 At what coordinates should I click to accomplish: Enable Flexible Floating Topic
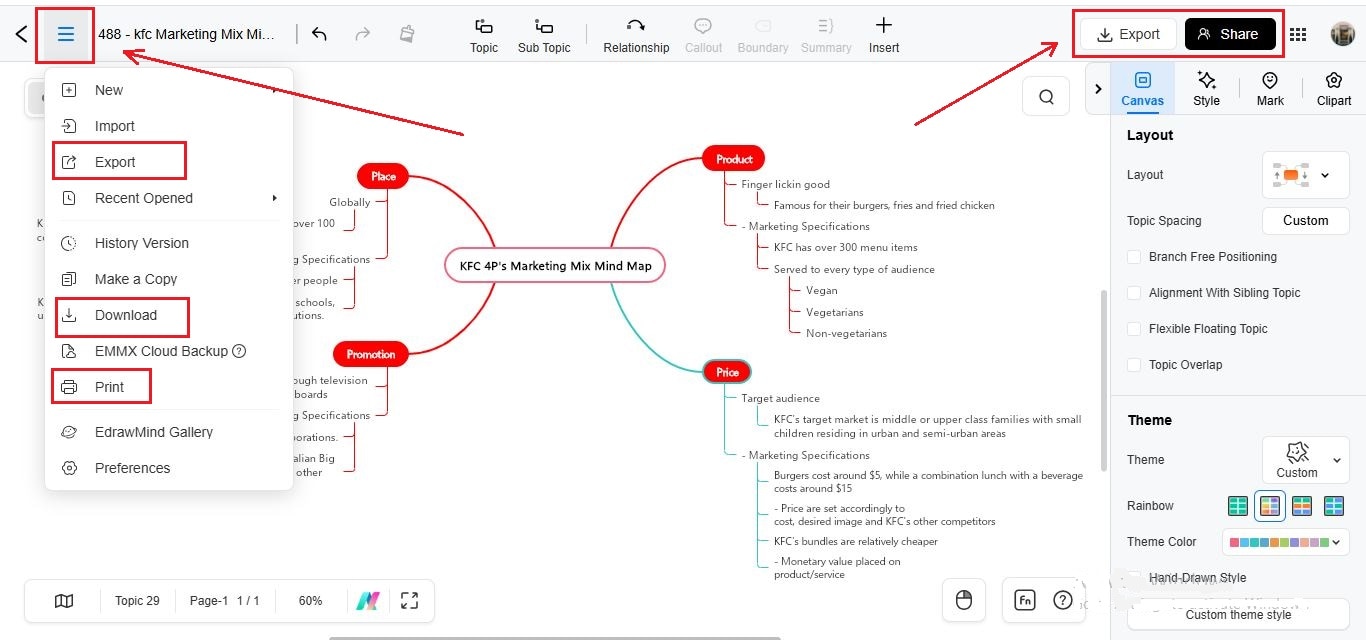(x=1134, y=329)
